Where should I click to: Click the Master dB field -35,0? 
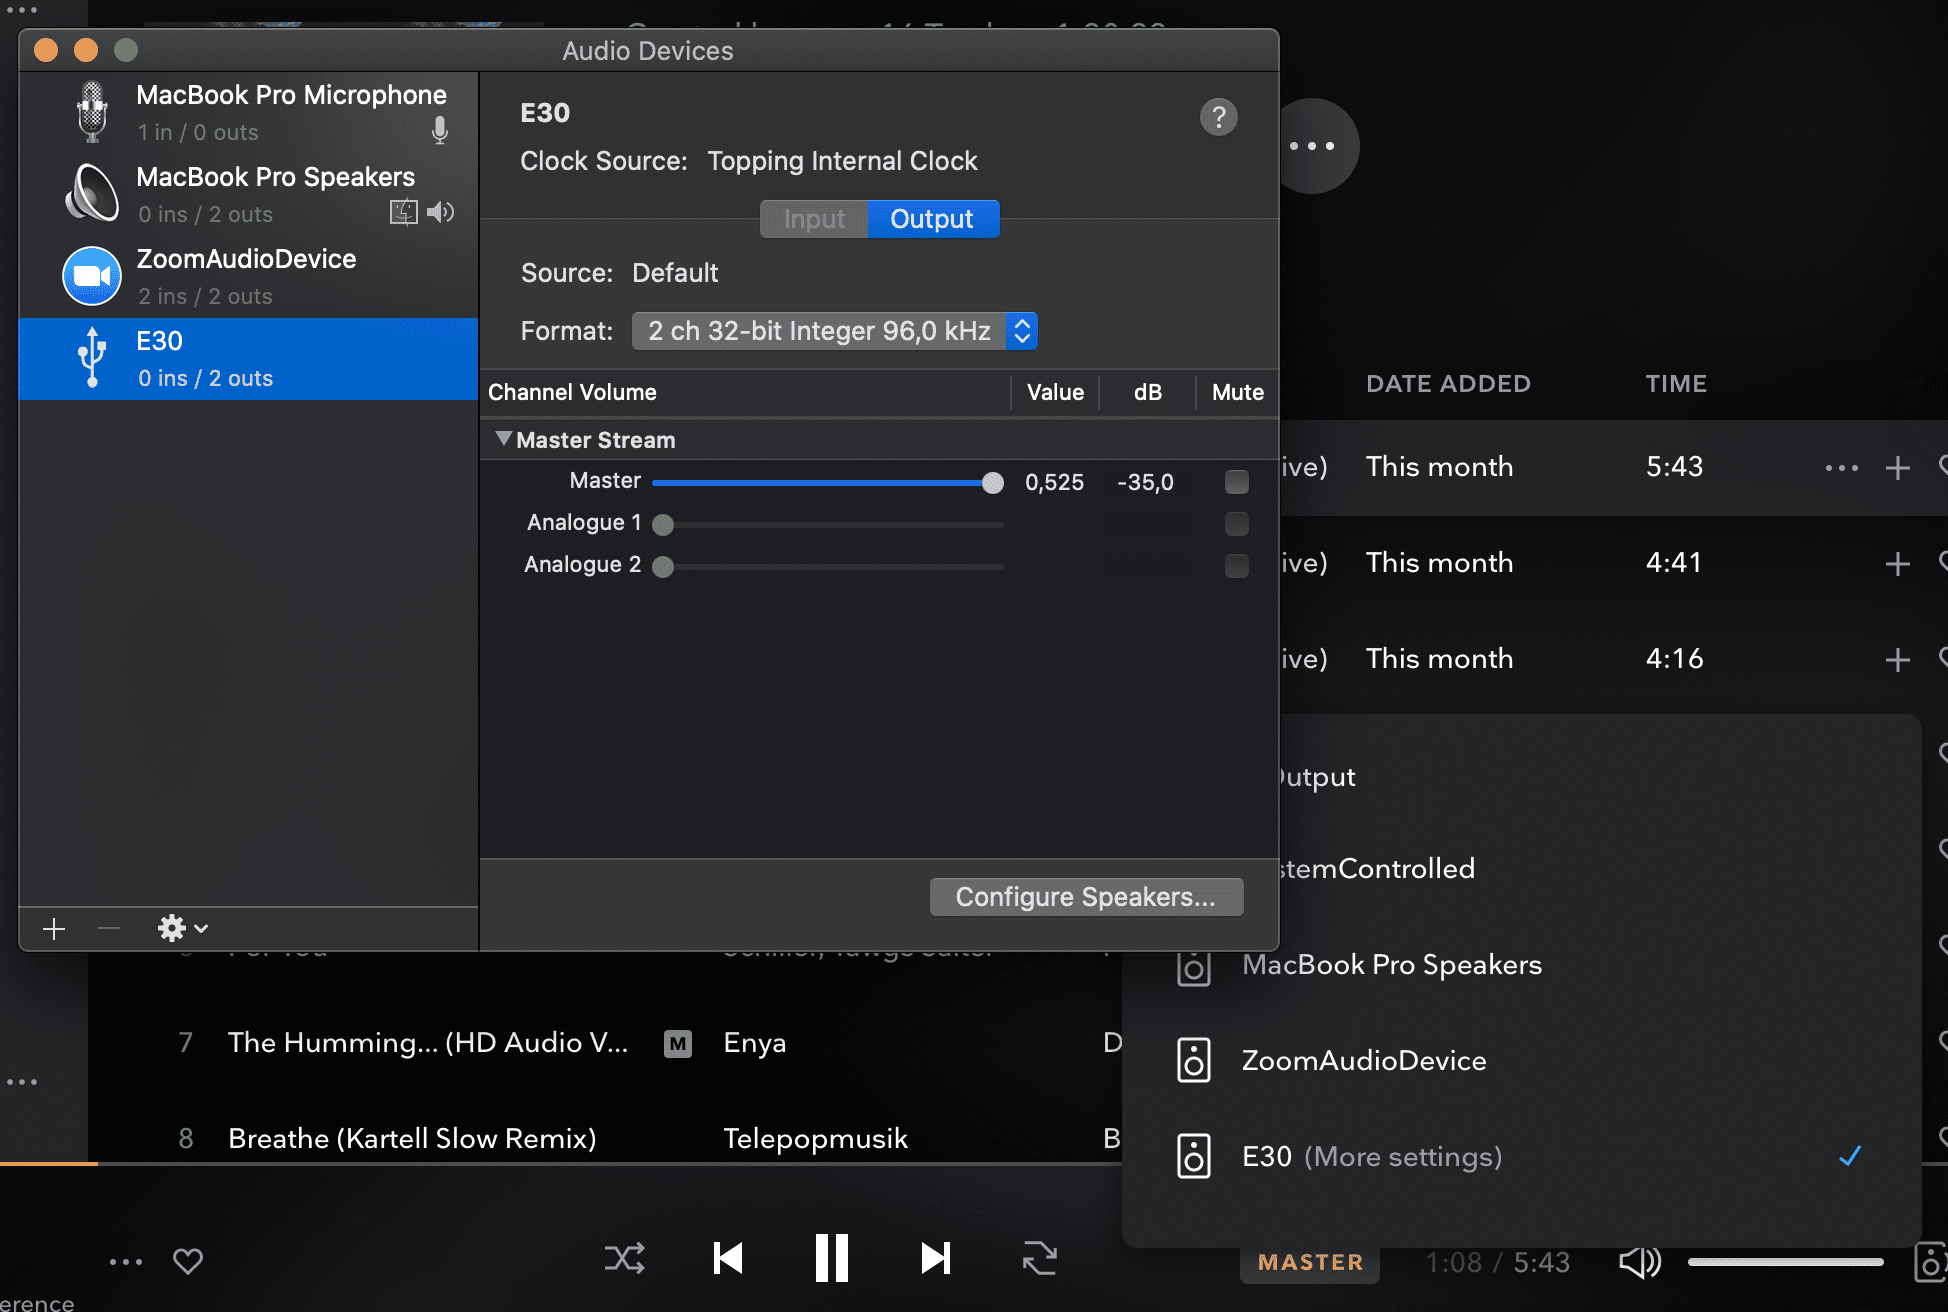tap(1145, 483)
